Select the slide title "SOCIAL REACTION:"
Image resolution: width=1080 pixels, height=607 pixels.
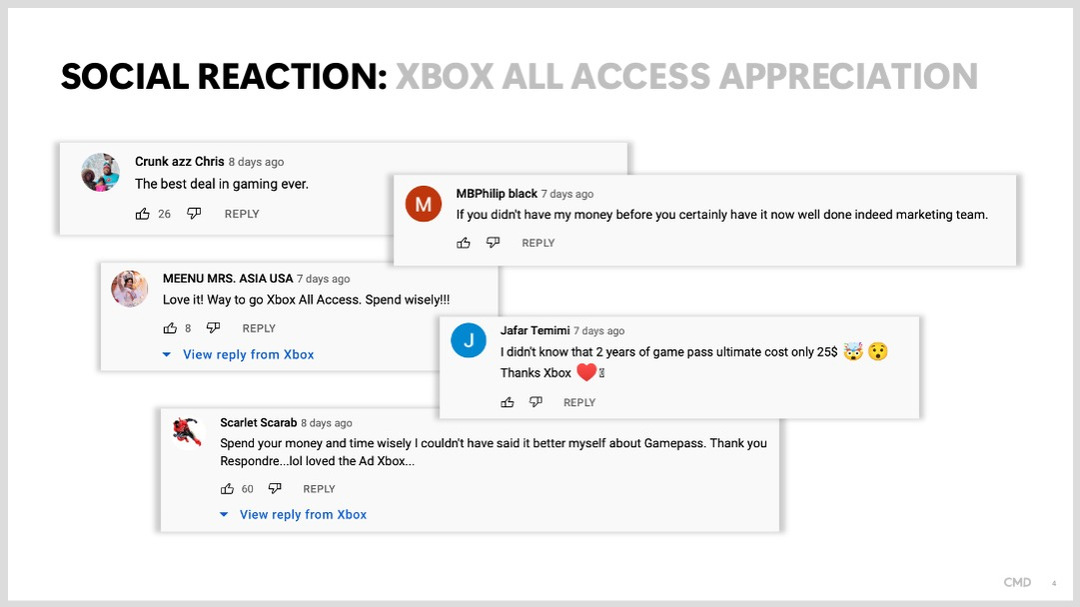[x=225, y=76]
